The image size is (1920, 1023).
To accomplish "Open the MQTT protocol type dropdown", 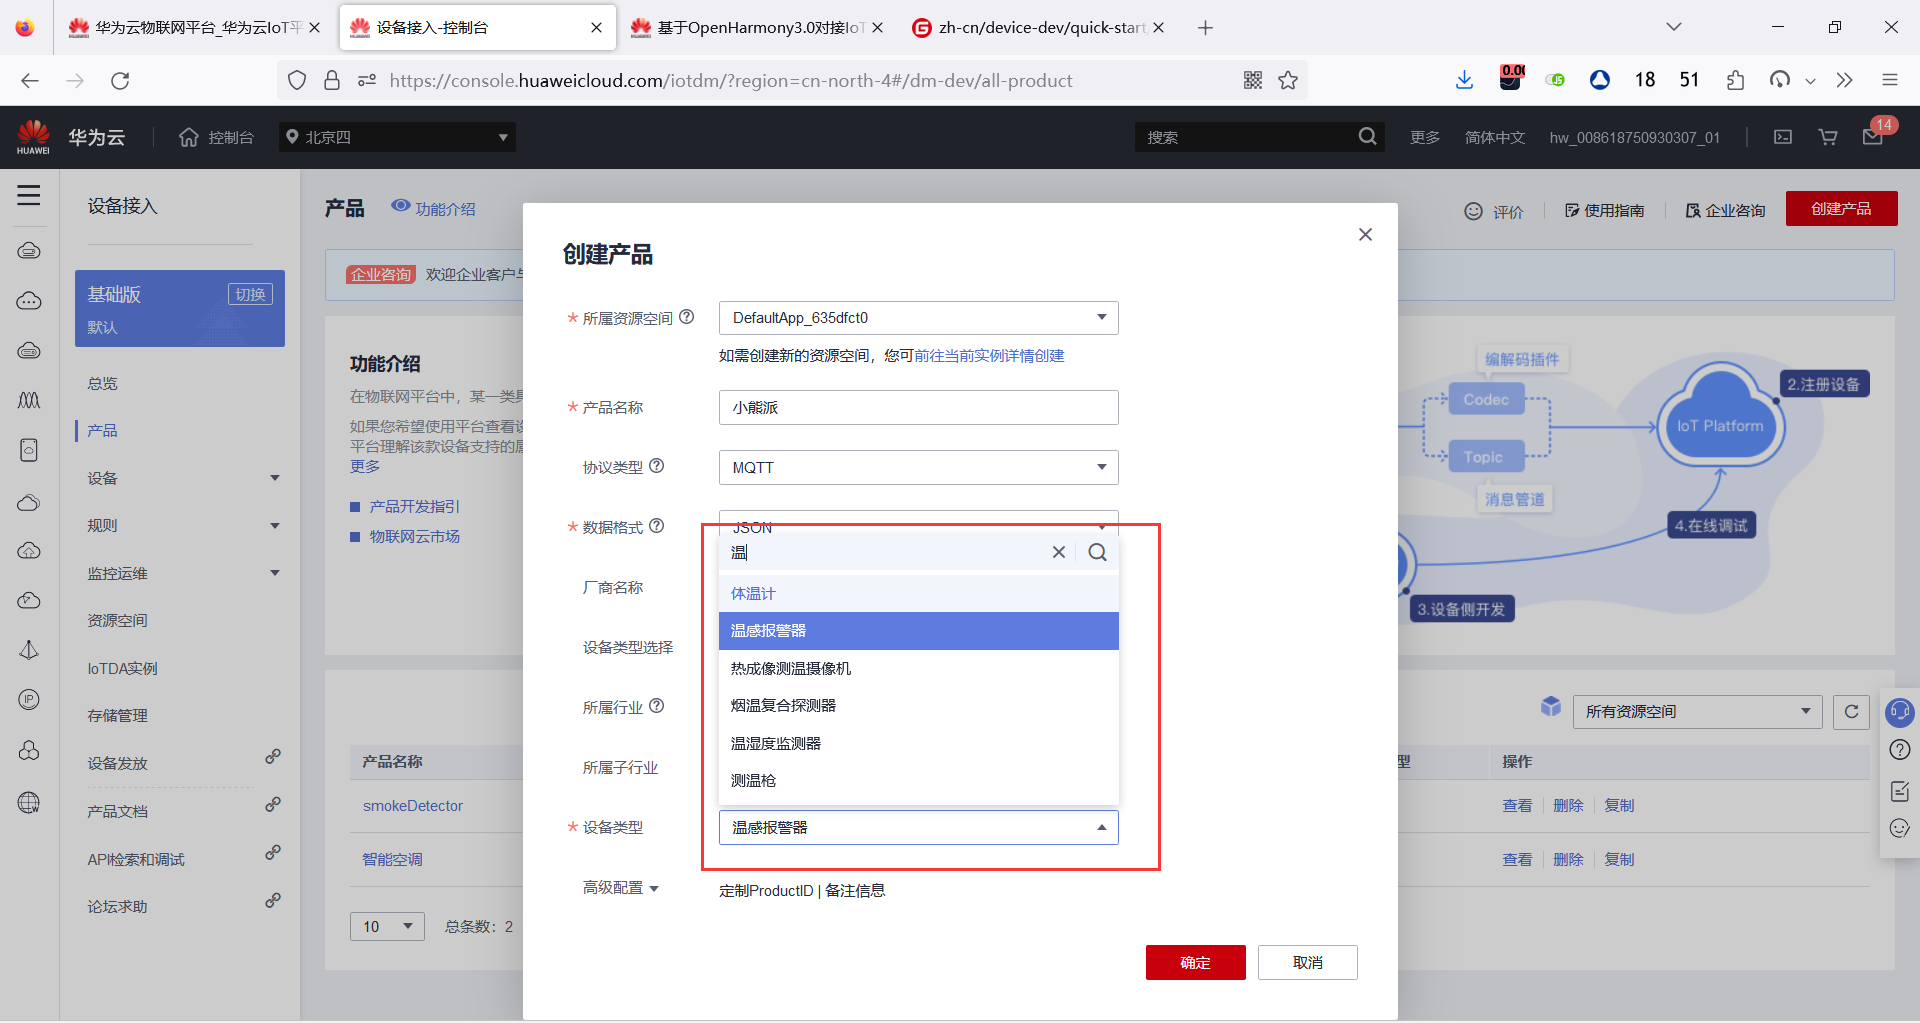I will pos(917,467).
